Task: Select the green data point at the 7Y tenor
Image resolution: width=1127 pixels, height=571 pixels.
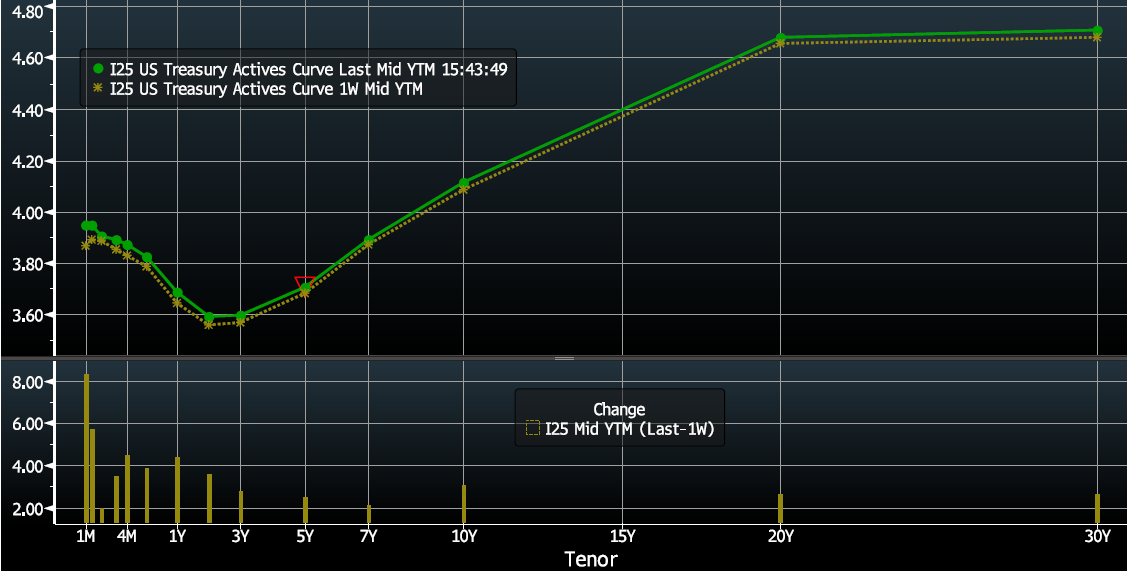Action: pos(369,240)
